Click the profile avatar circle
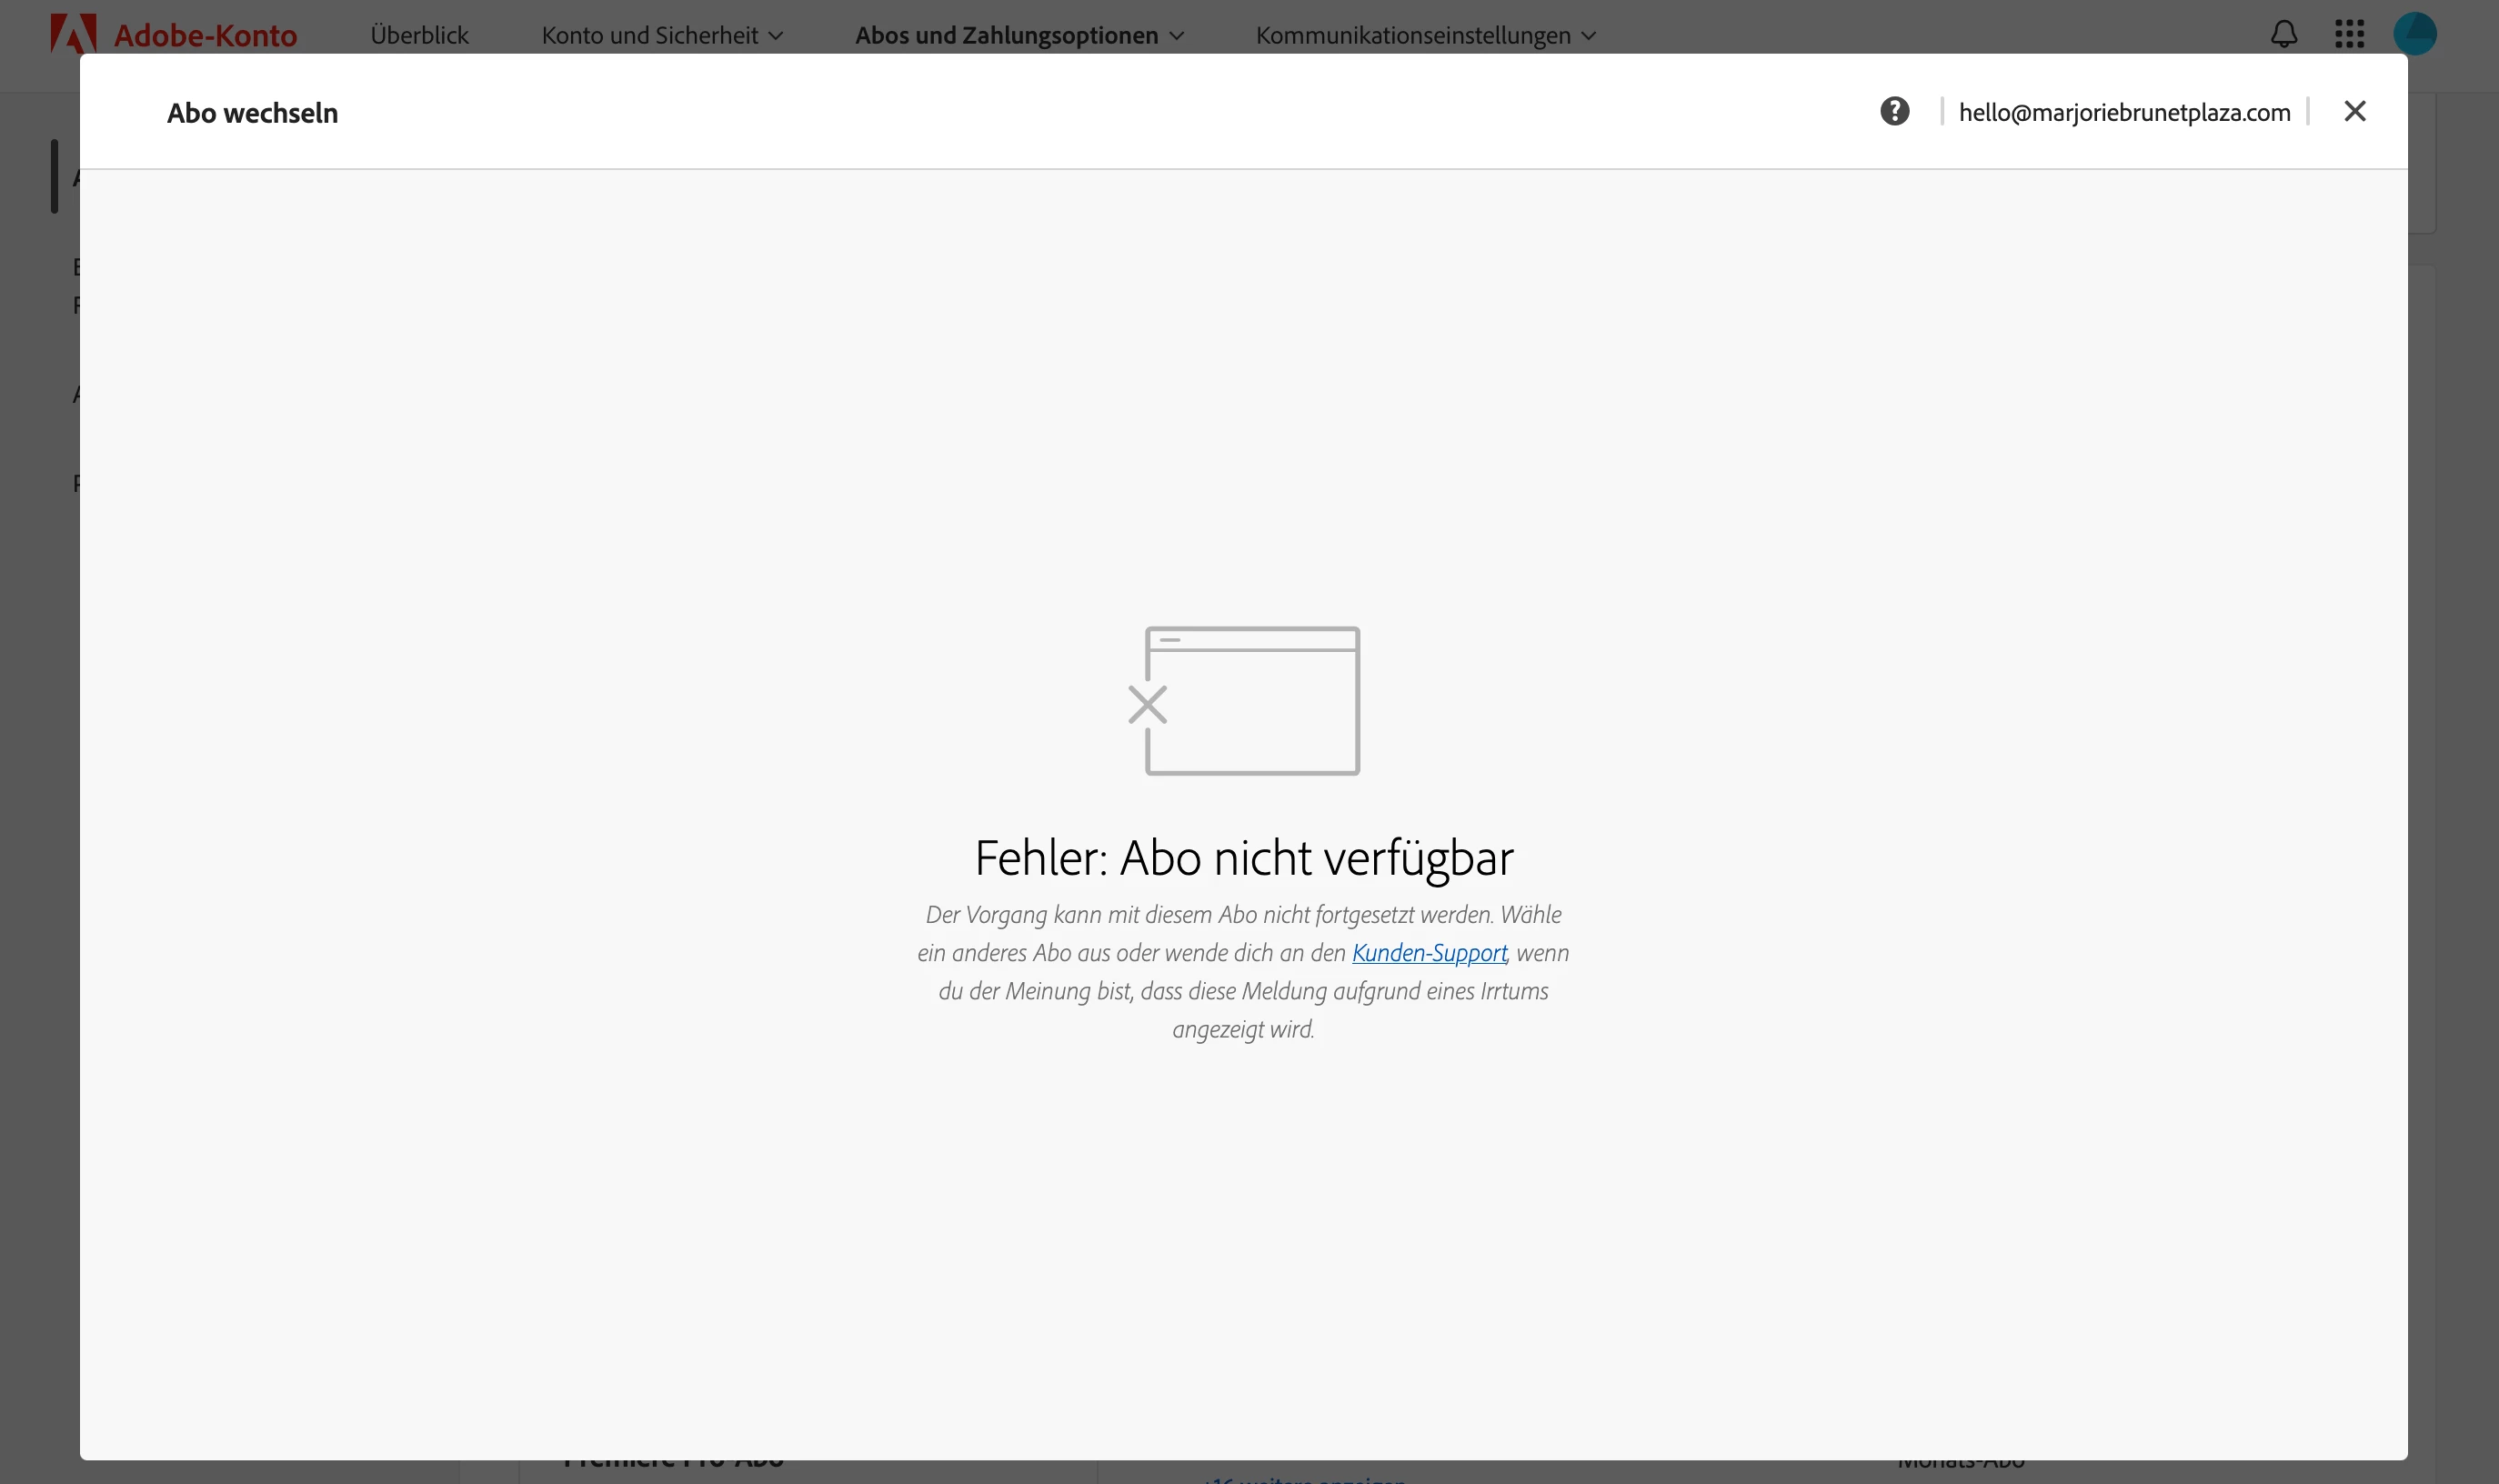This screenshot has width=2499, height=1484. pyautogui.click(x=2414, y=34)
